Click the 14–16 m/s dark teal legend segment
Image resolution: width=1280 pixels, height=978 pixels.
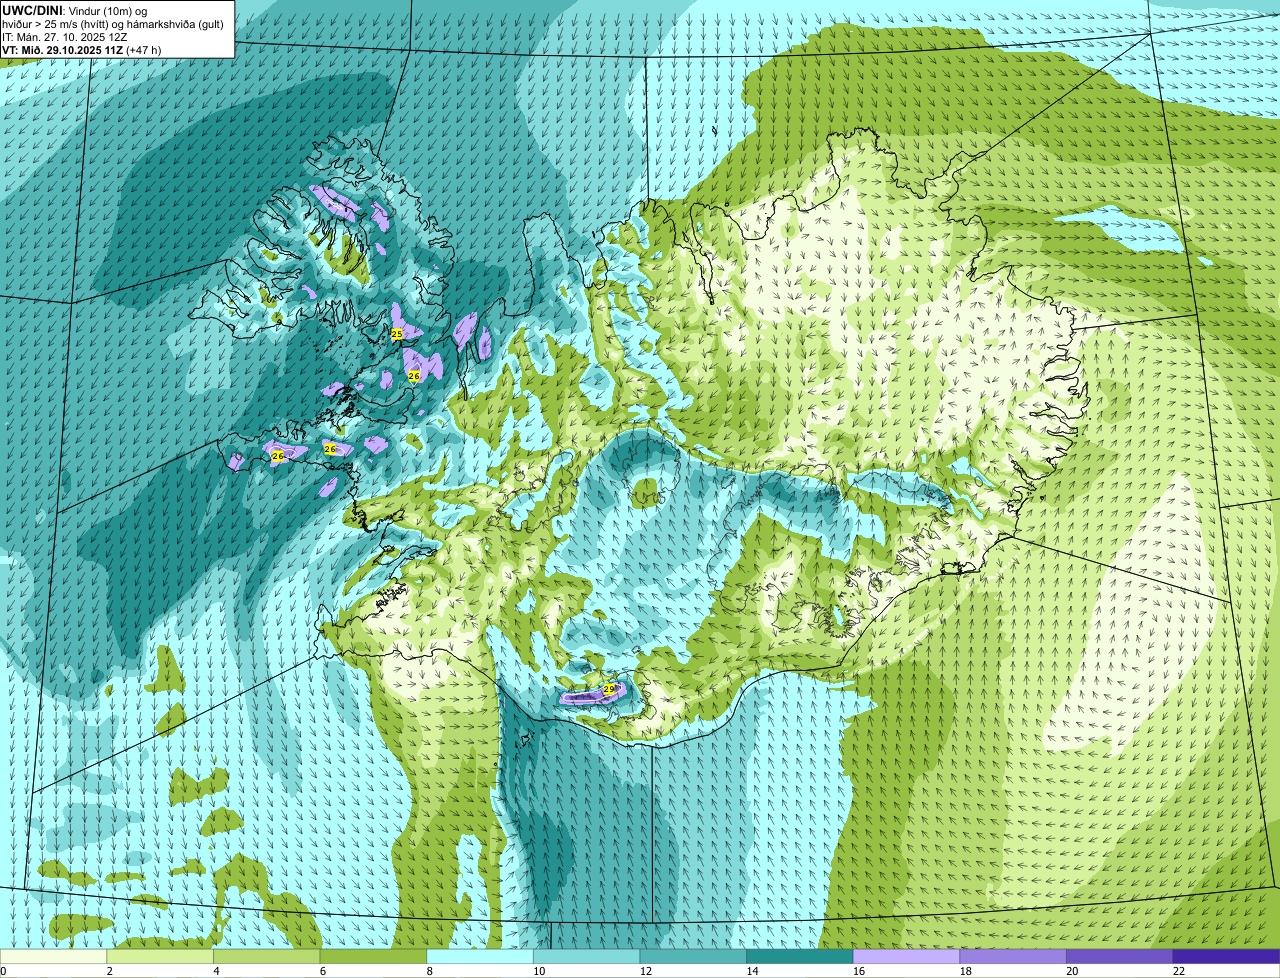point(800,957)
